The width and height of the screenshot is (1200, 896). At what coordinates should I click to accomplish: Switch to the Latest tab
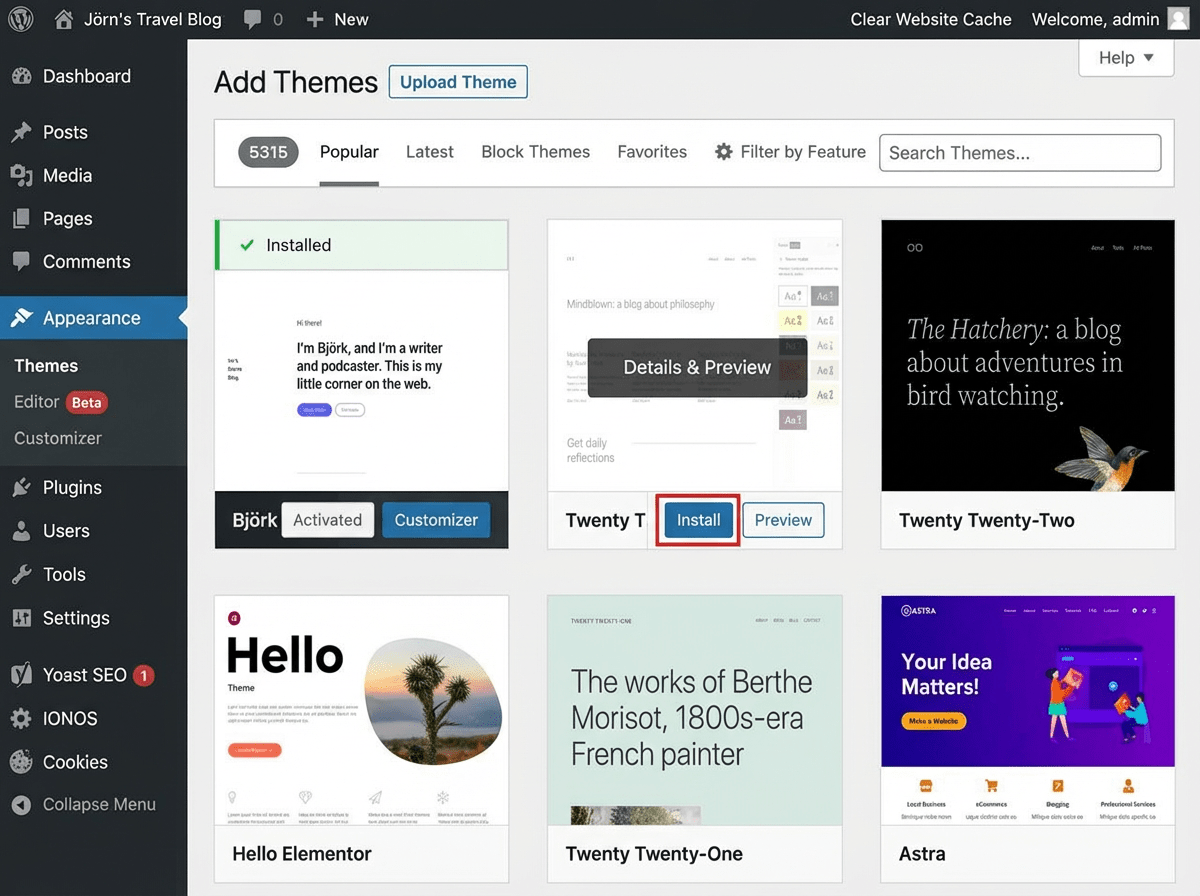coord(430,152)
